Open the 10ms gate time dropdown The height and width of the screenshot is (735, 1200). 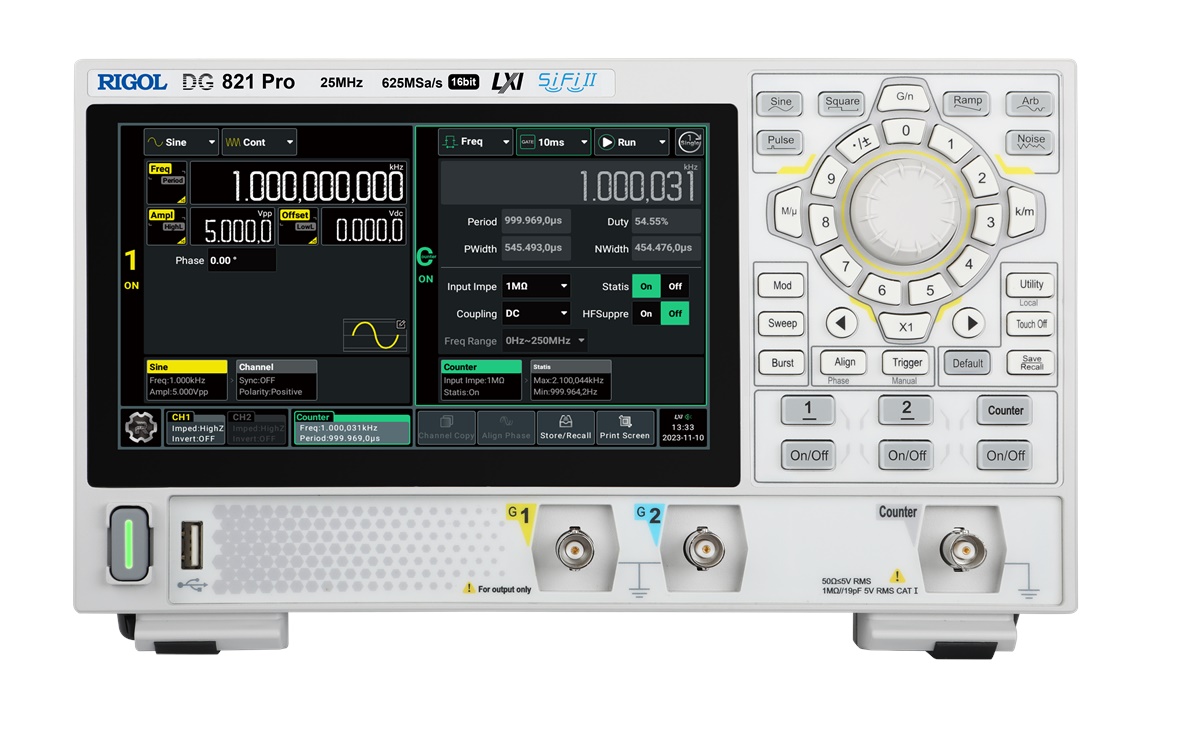[553, 142]
